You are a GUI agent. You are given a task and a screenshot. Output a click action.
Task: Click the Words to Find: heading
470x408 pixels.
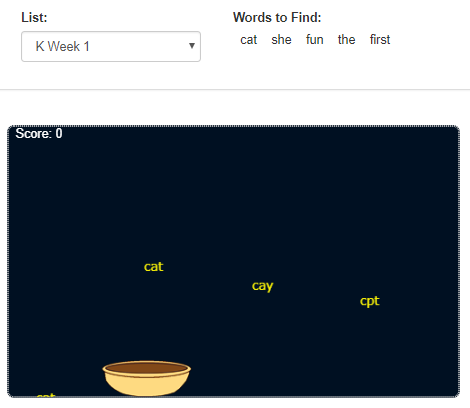click(277, 17)
